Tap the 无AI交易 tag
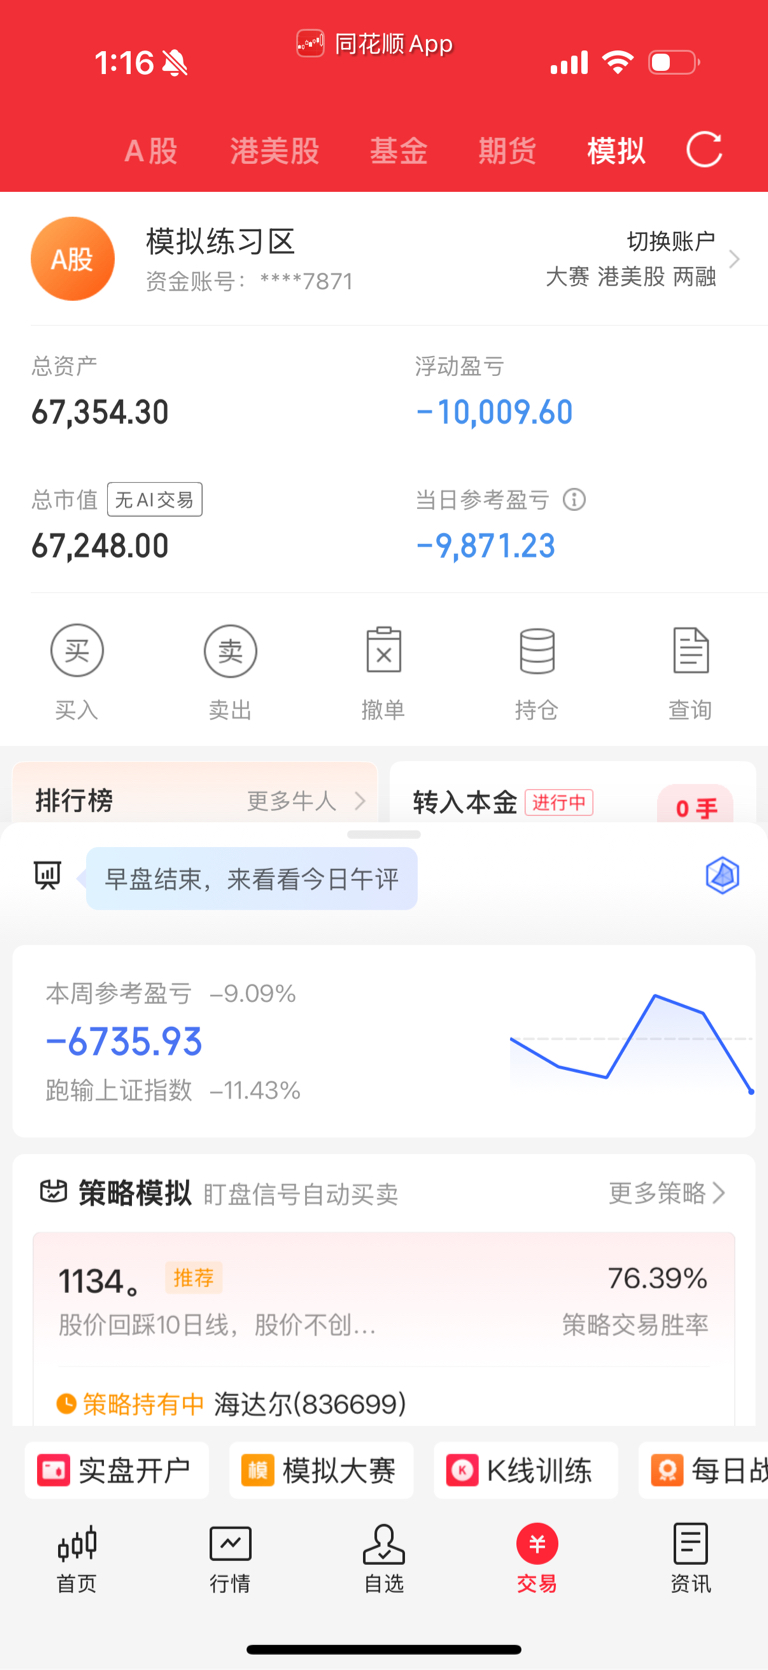The image size is (768, 1670). (x=155, y=499)
